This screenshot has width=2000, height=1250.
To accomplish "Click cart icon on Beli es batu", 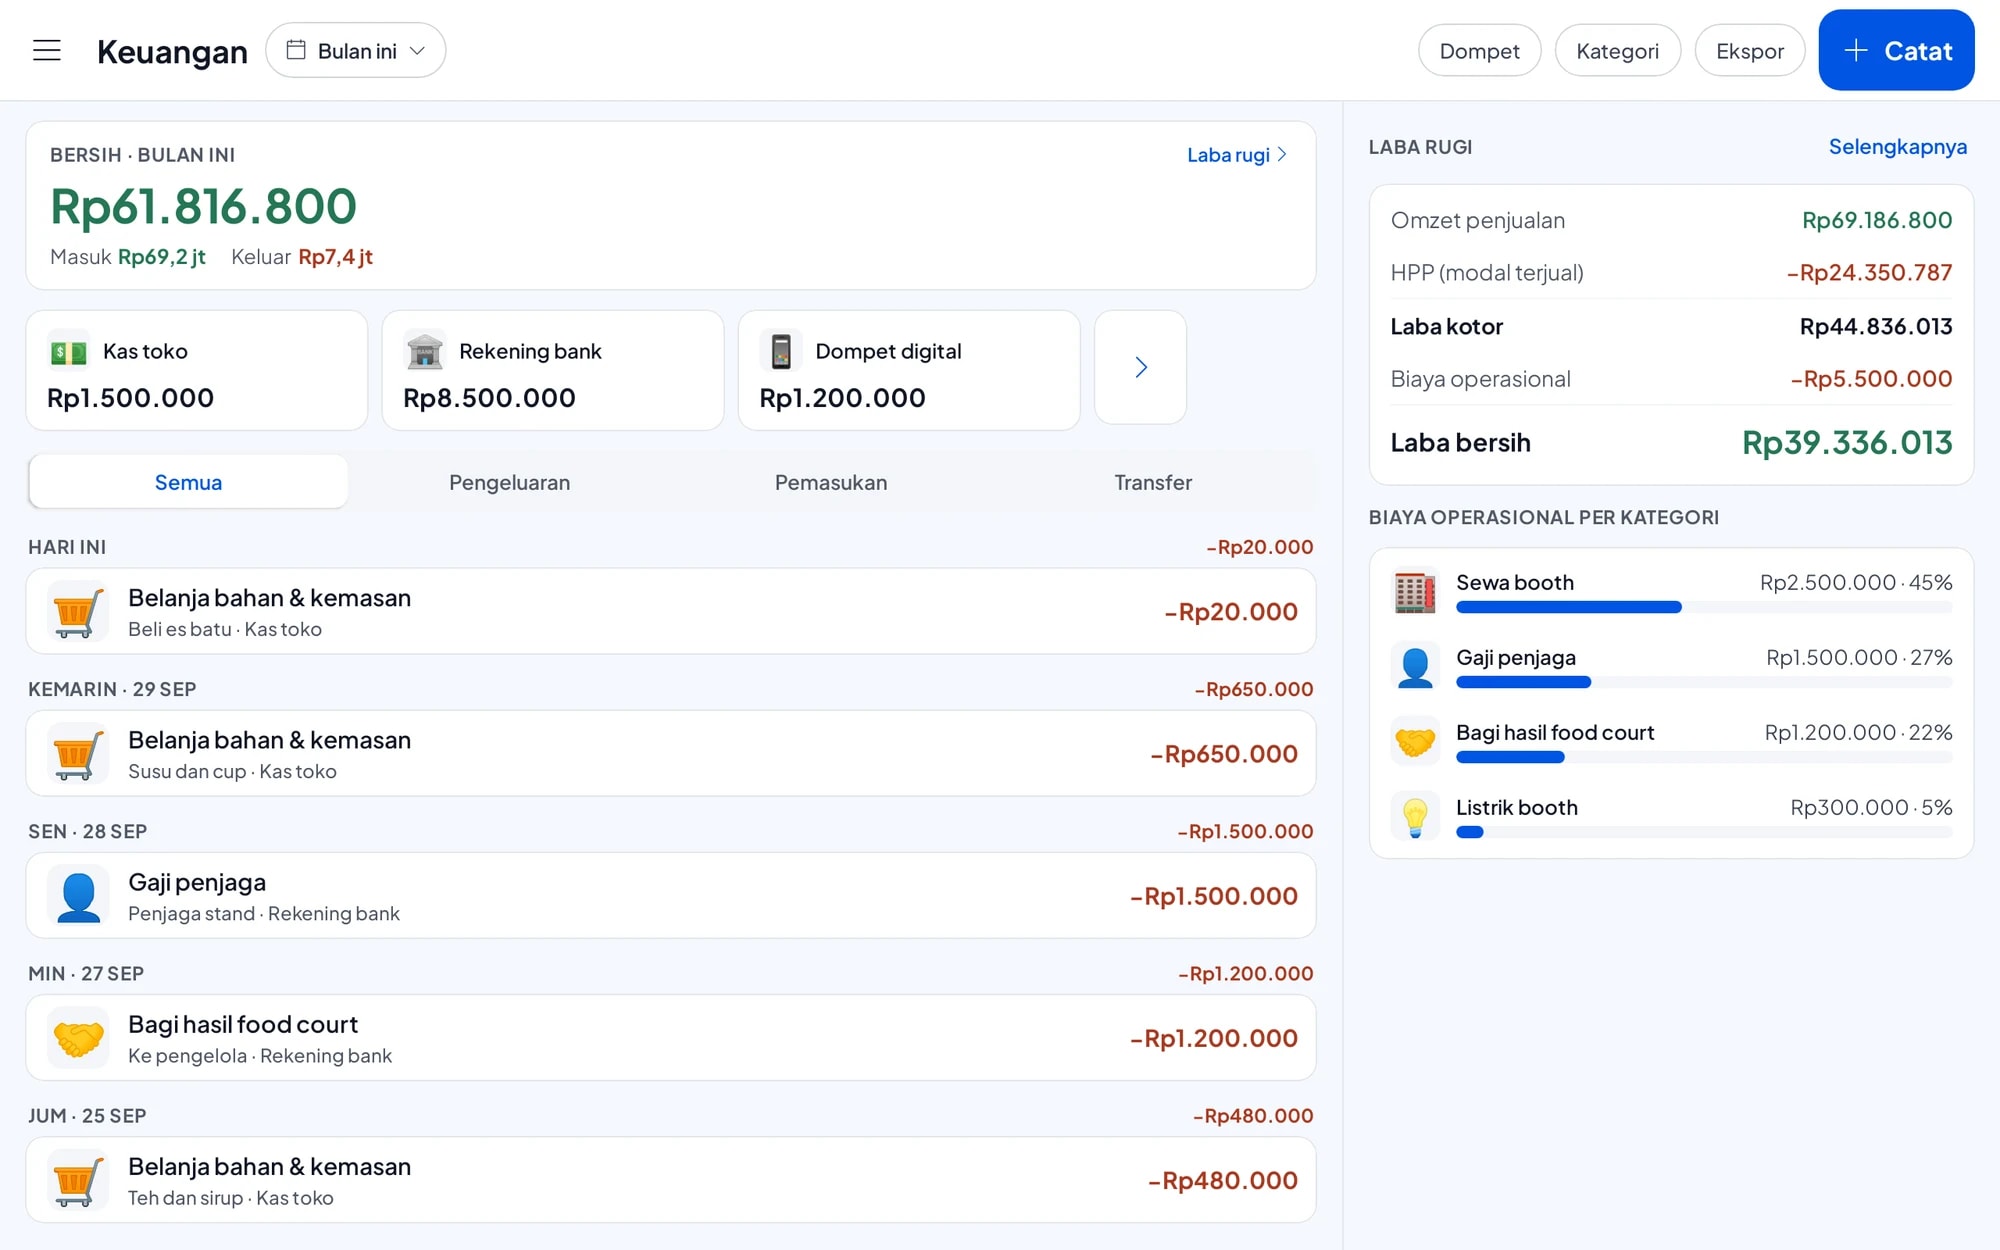I will [x=78, y=611].
